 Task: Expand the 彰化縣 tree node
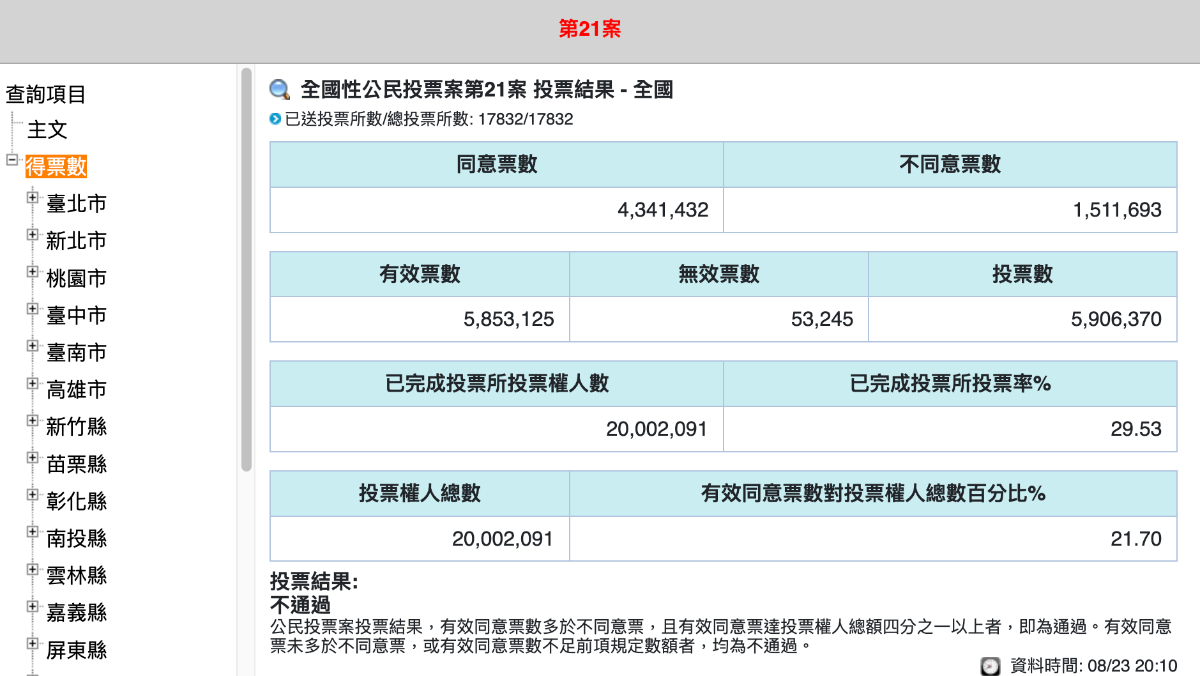click(x=33, y=494)
